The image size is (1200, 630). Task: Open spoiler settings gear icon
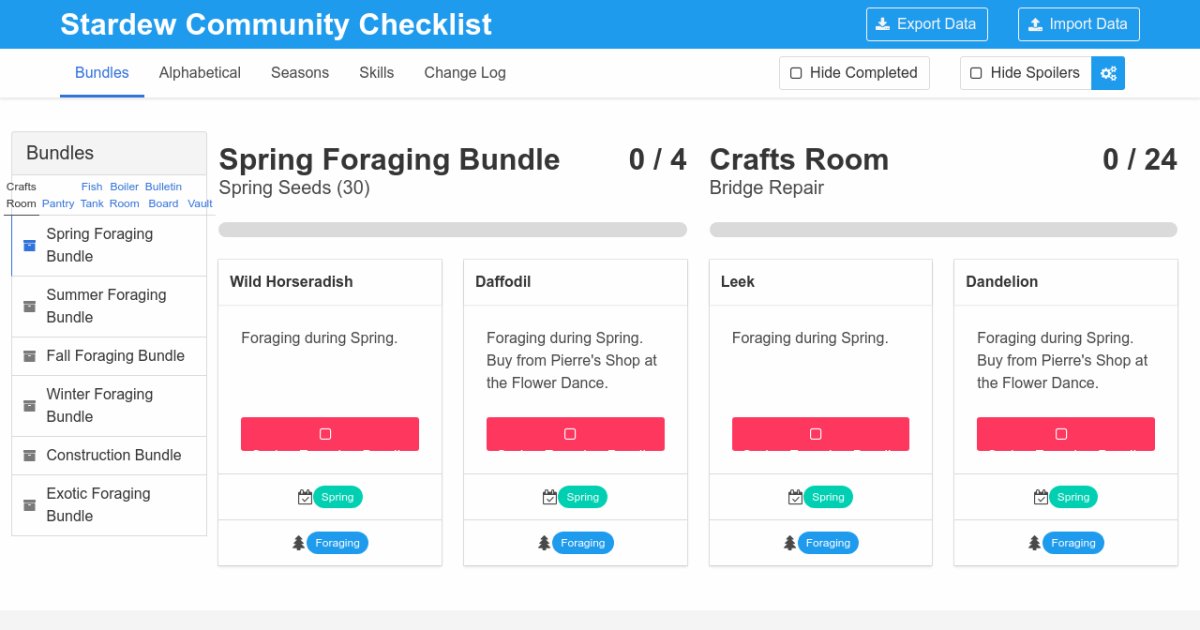1108,73
